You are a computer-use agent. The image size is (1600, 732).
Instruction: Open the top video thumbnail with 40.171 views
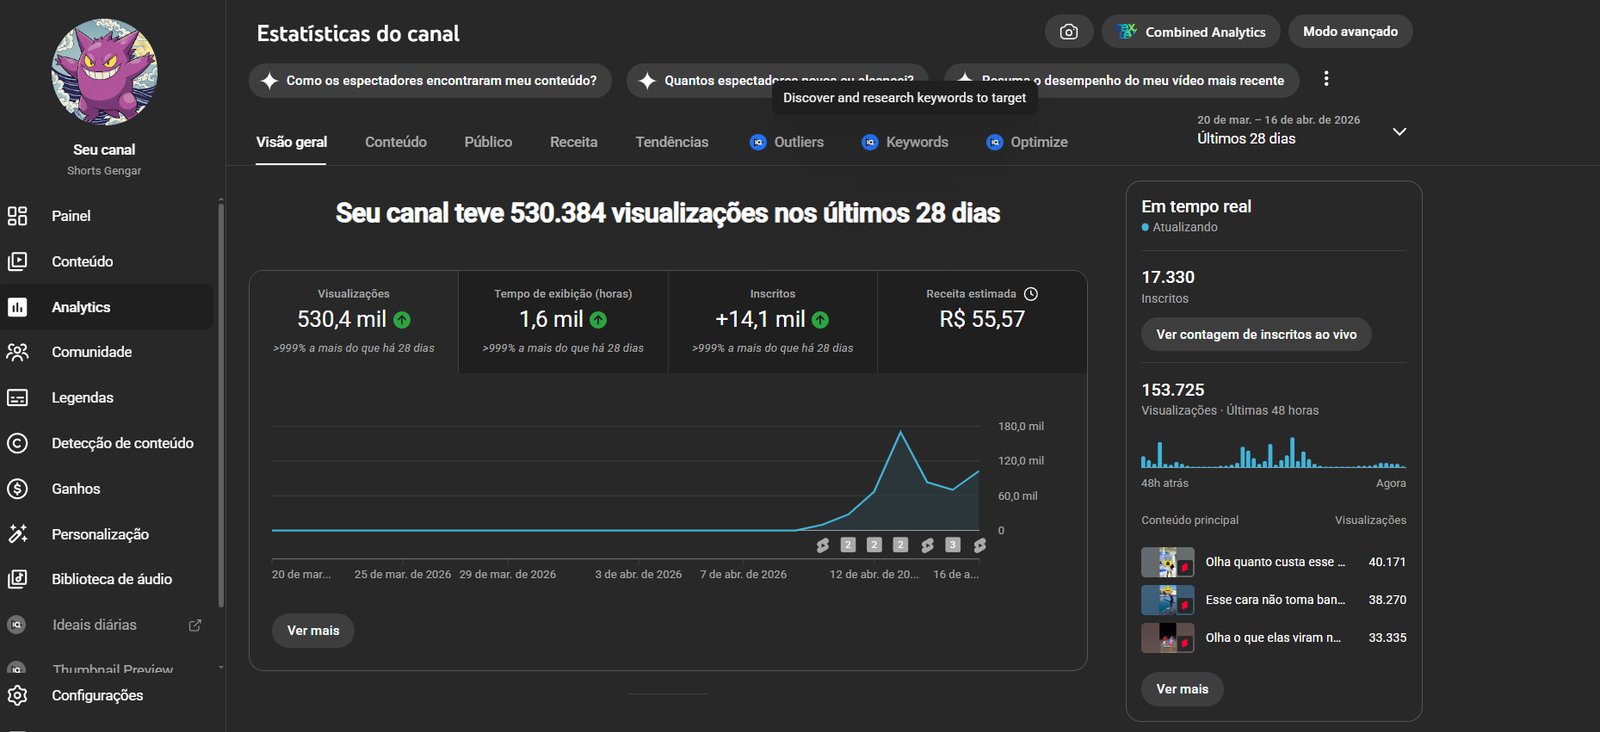click(1167, 562)
